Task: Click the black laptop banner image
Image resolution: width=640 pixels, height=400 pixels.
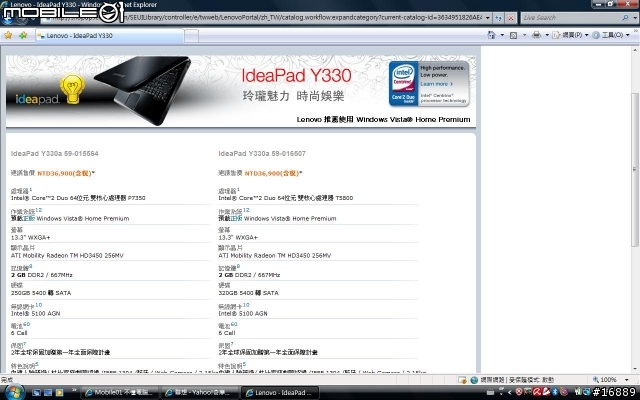Action: [x=142, y=90]
